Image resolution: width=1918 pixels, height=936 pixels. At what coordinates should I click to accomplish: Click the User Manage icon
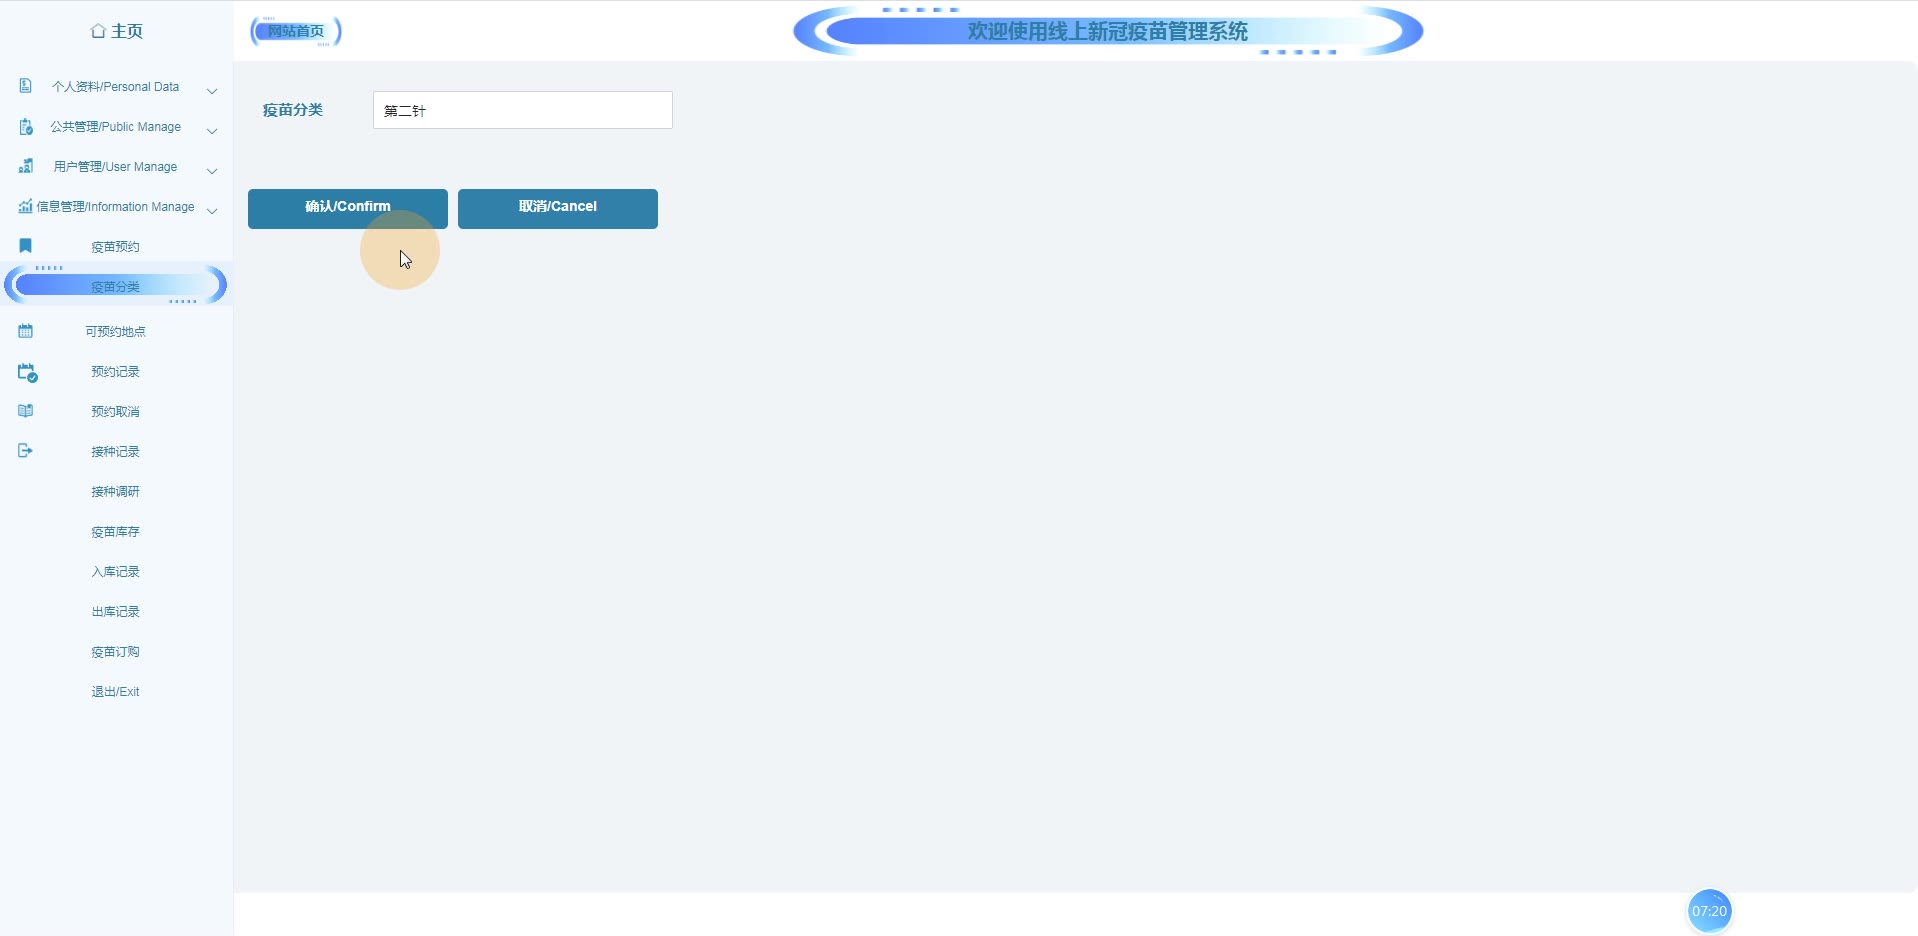tap(26, 166)
